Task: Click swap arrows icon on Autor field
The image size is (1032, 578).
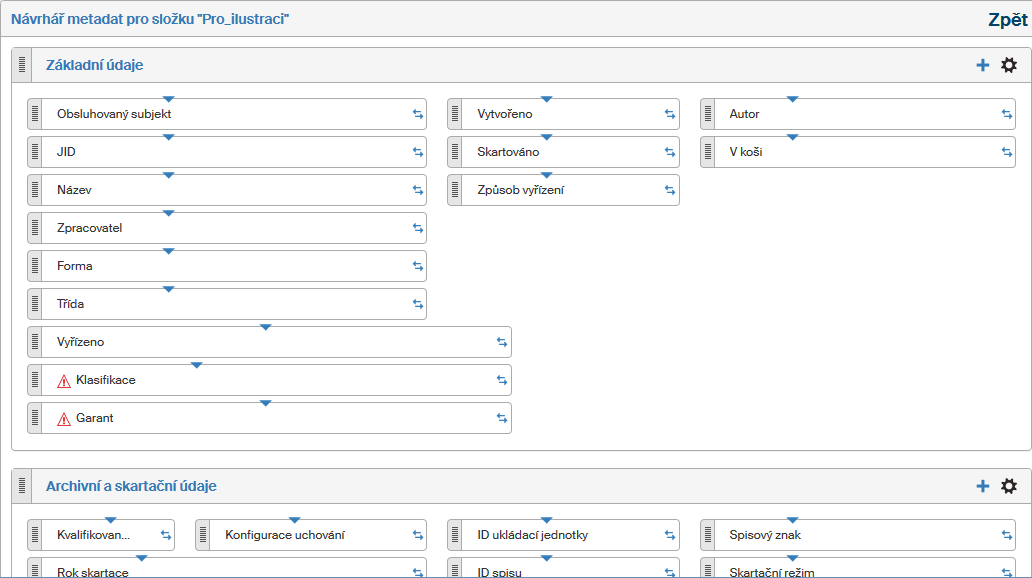Action: 1007,114
